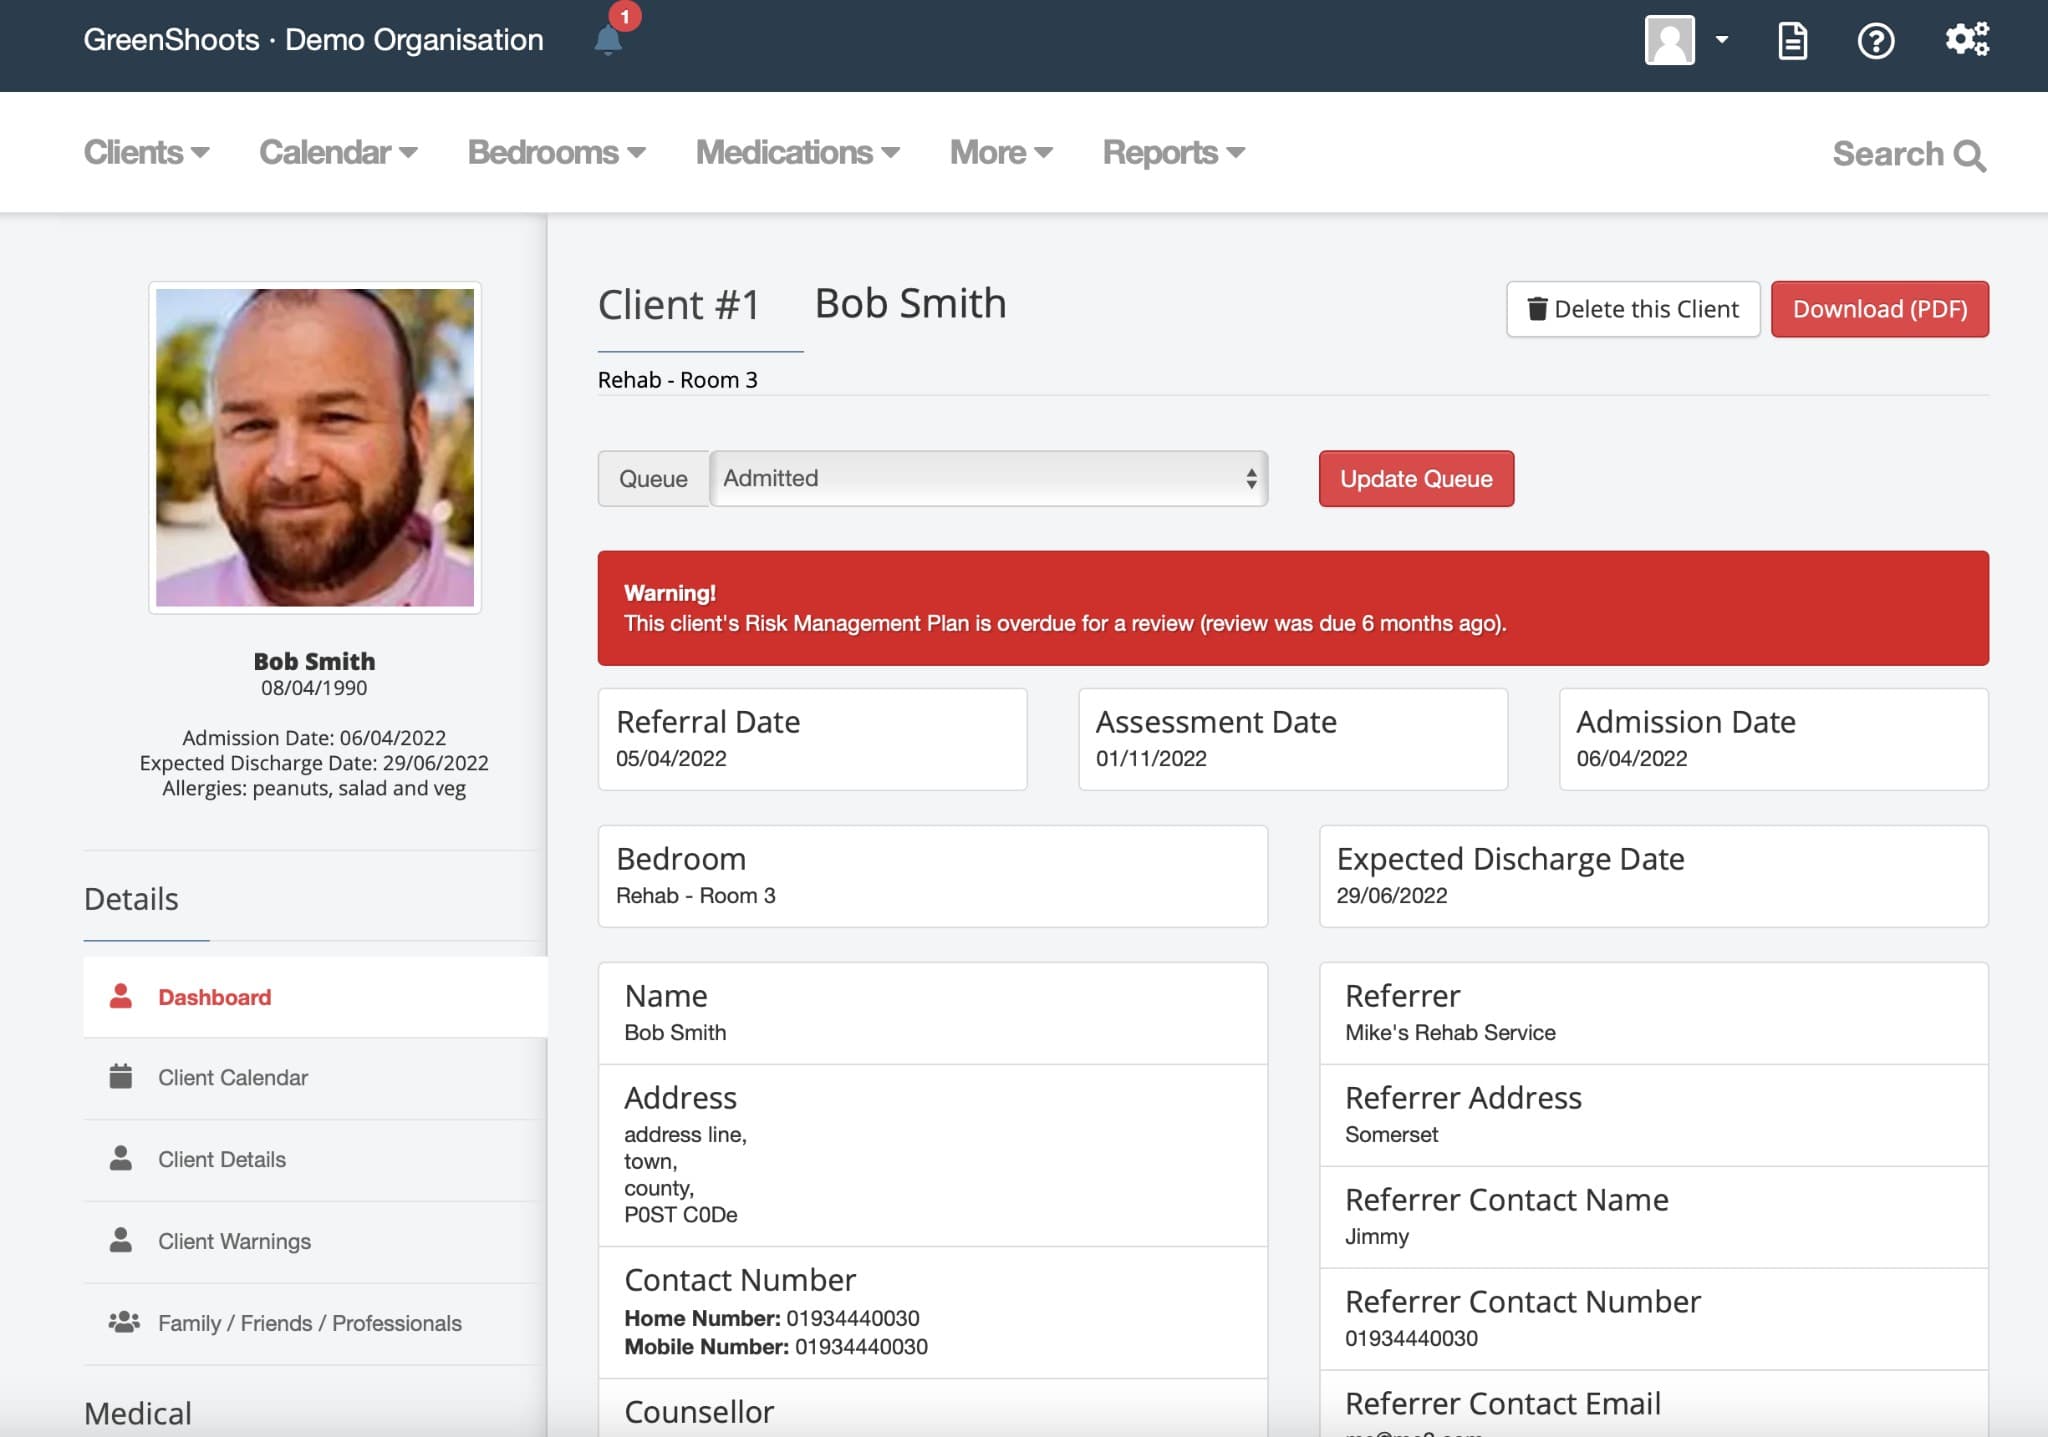
Task: Select Client Details in the sidebar
Action: 221,1159
